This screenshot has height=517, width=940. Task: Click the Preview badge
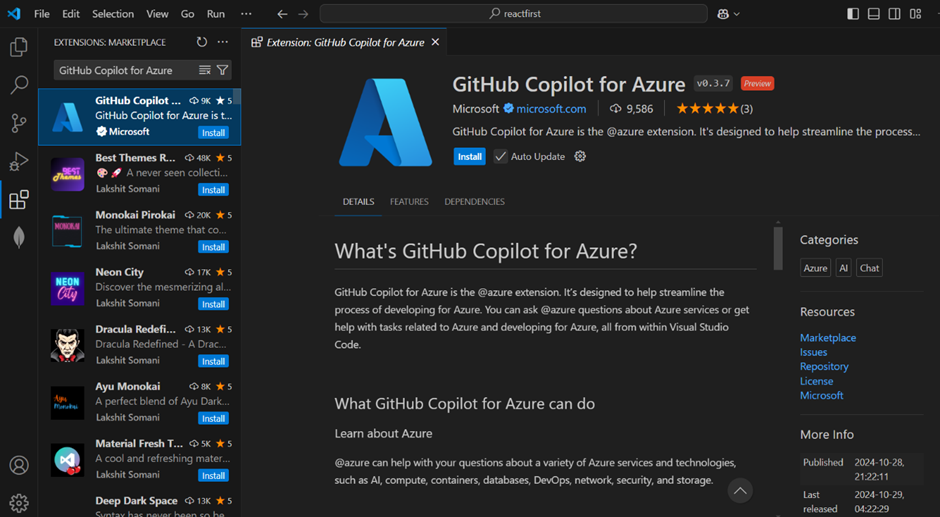[757, 83]
